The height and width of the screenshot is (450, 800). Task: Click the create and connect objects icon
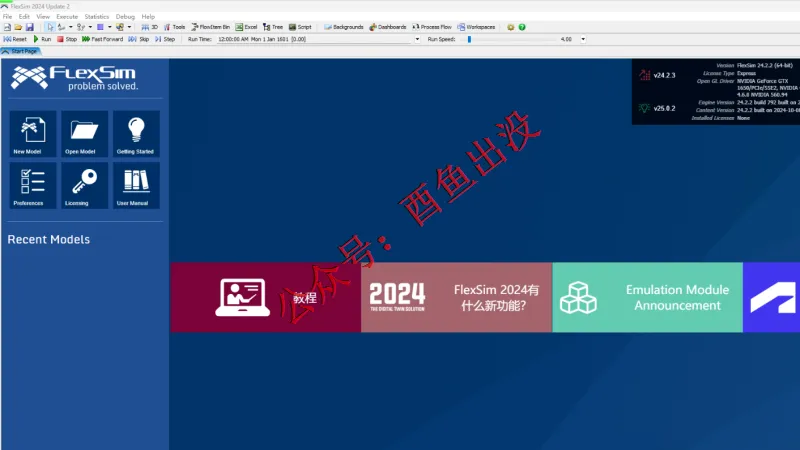[x=120, y=27]
